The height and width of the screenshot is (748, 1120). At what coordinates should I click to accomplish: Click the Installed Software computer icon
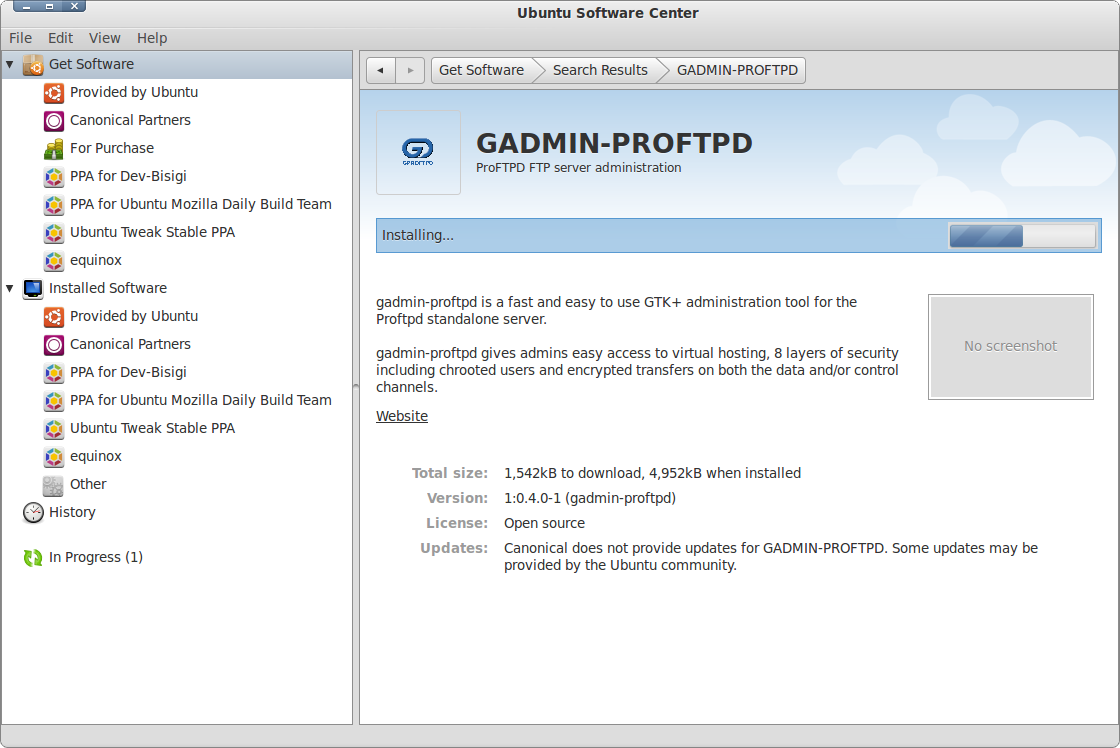tap(33, 289)
